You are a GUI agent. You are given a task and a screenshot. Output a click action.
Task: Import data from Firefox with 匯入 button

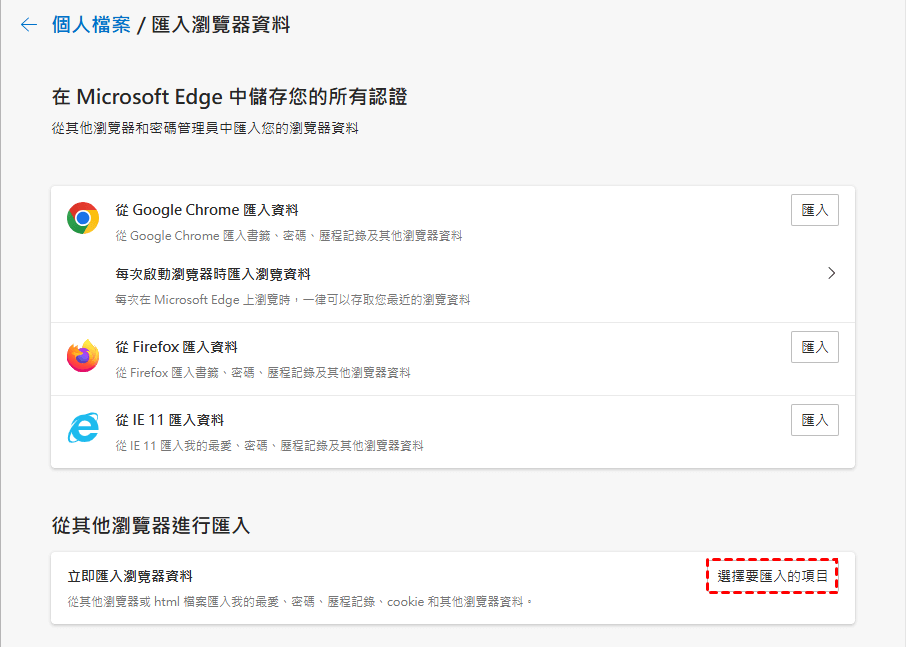(815, 347)
